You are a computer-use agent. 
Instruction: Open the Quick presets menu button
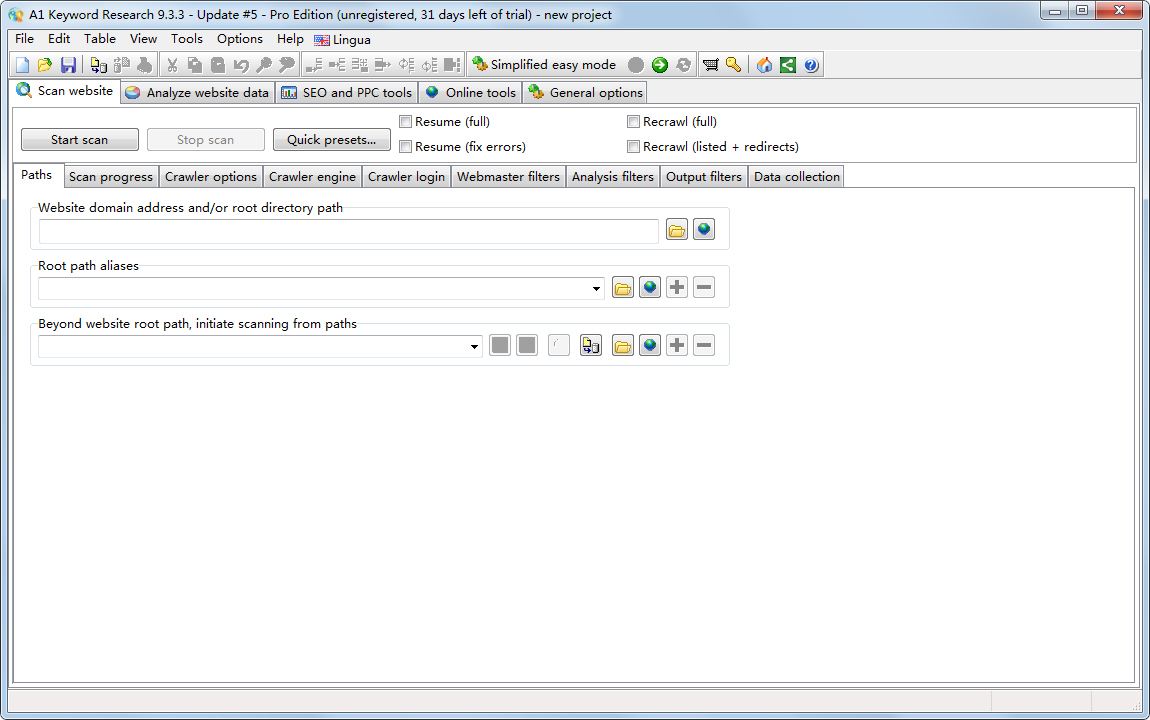point(331,140)
